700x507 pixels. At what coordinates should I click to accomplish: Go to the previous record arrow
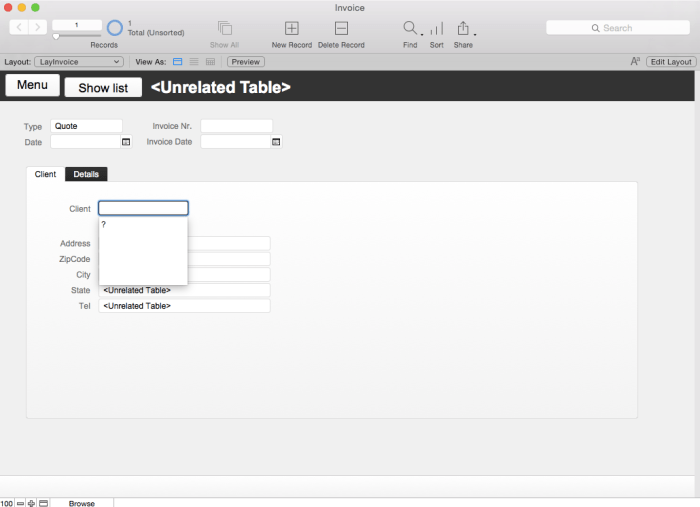(18, 27)
